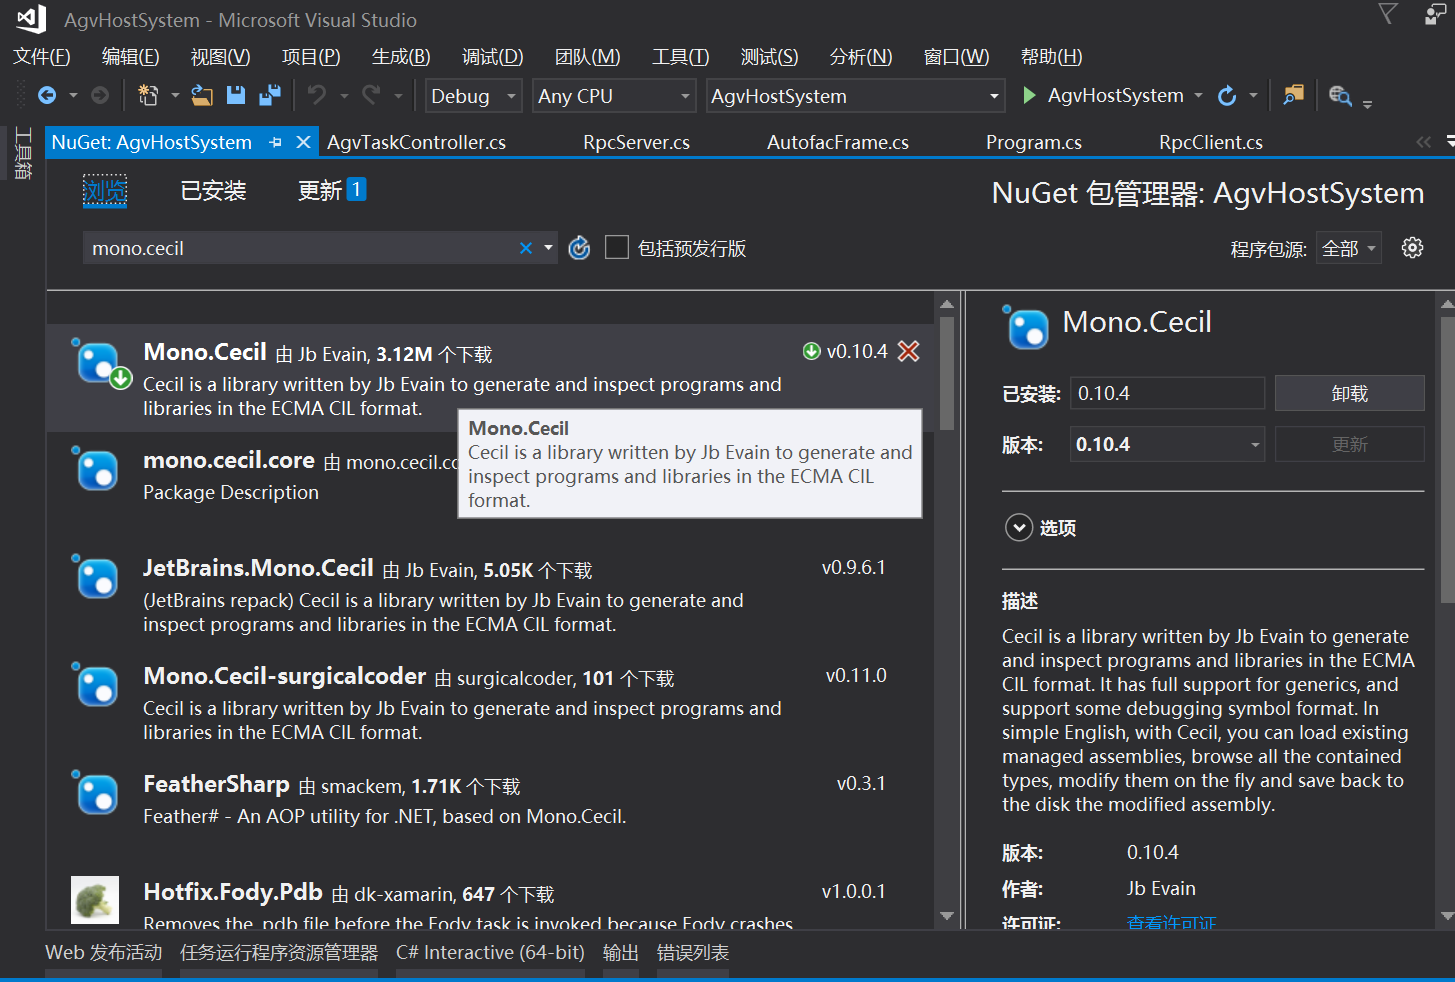Screen dimensions: 1455x982
Task: Open the 帮助(H) help menu
Action: click(x=1051, y=57)
